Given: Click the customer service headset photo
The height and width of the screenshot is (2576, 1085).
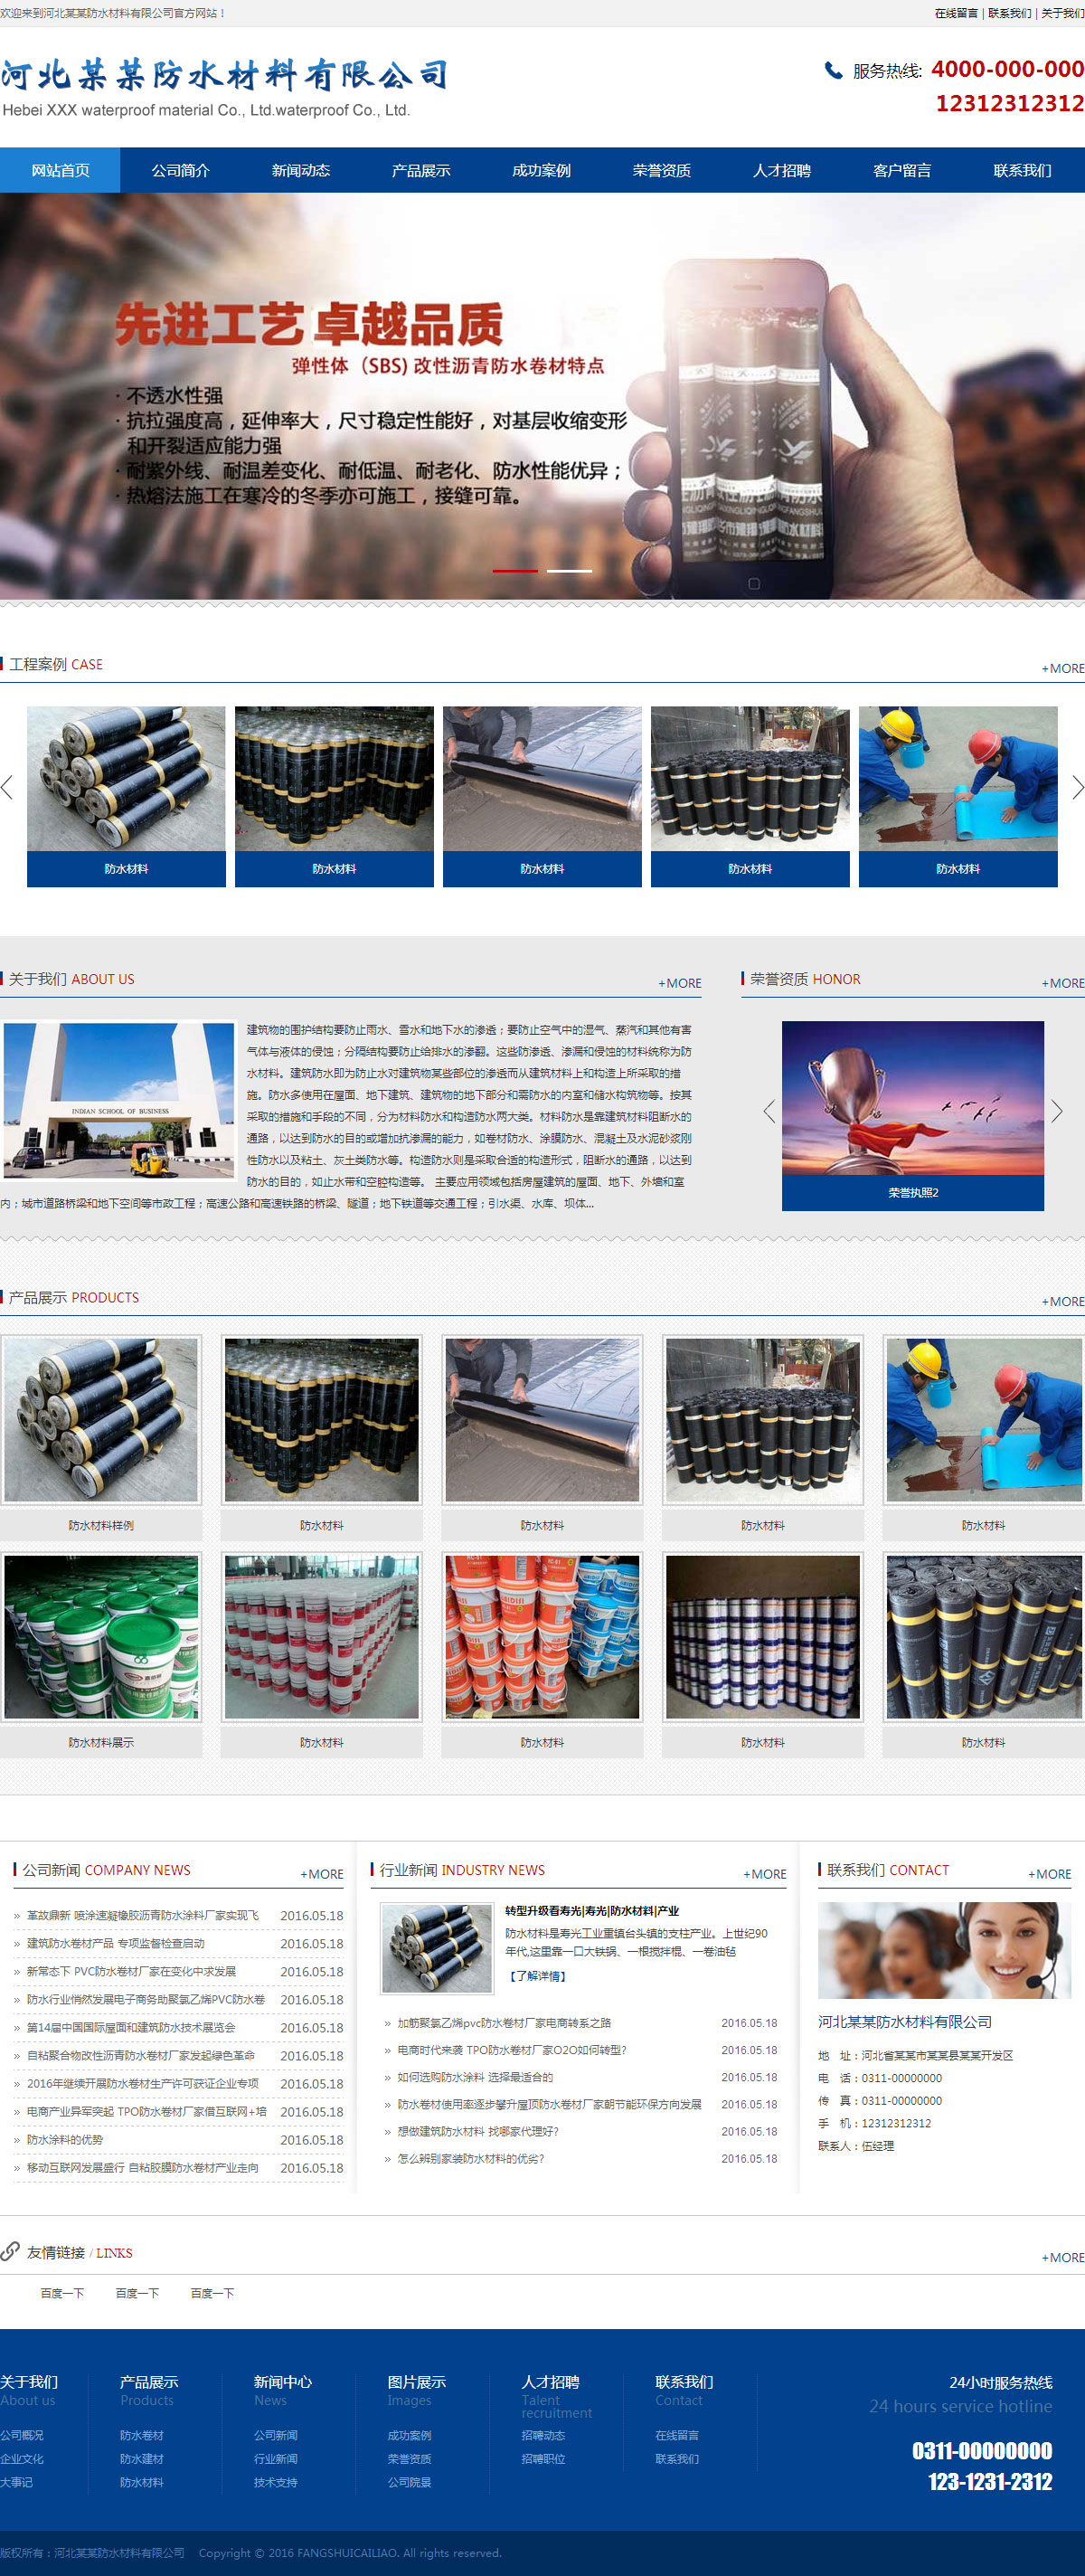Looking at the screenshot, I should click(x=943, y=1950).
